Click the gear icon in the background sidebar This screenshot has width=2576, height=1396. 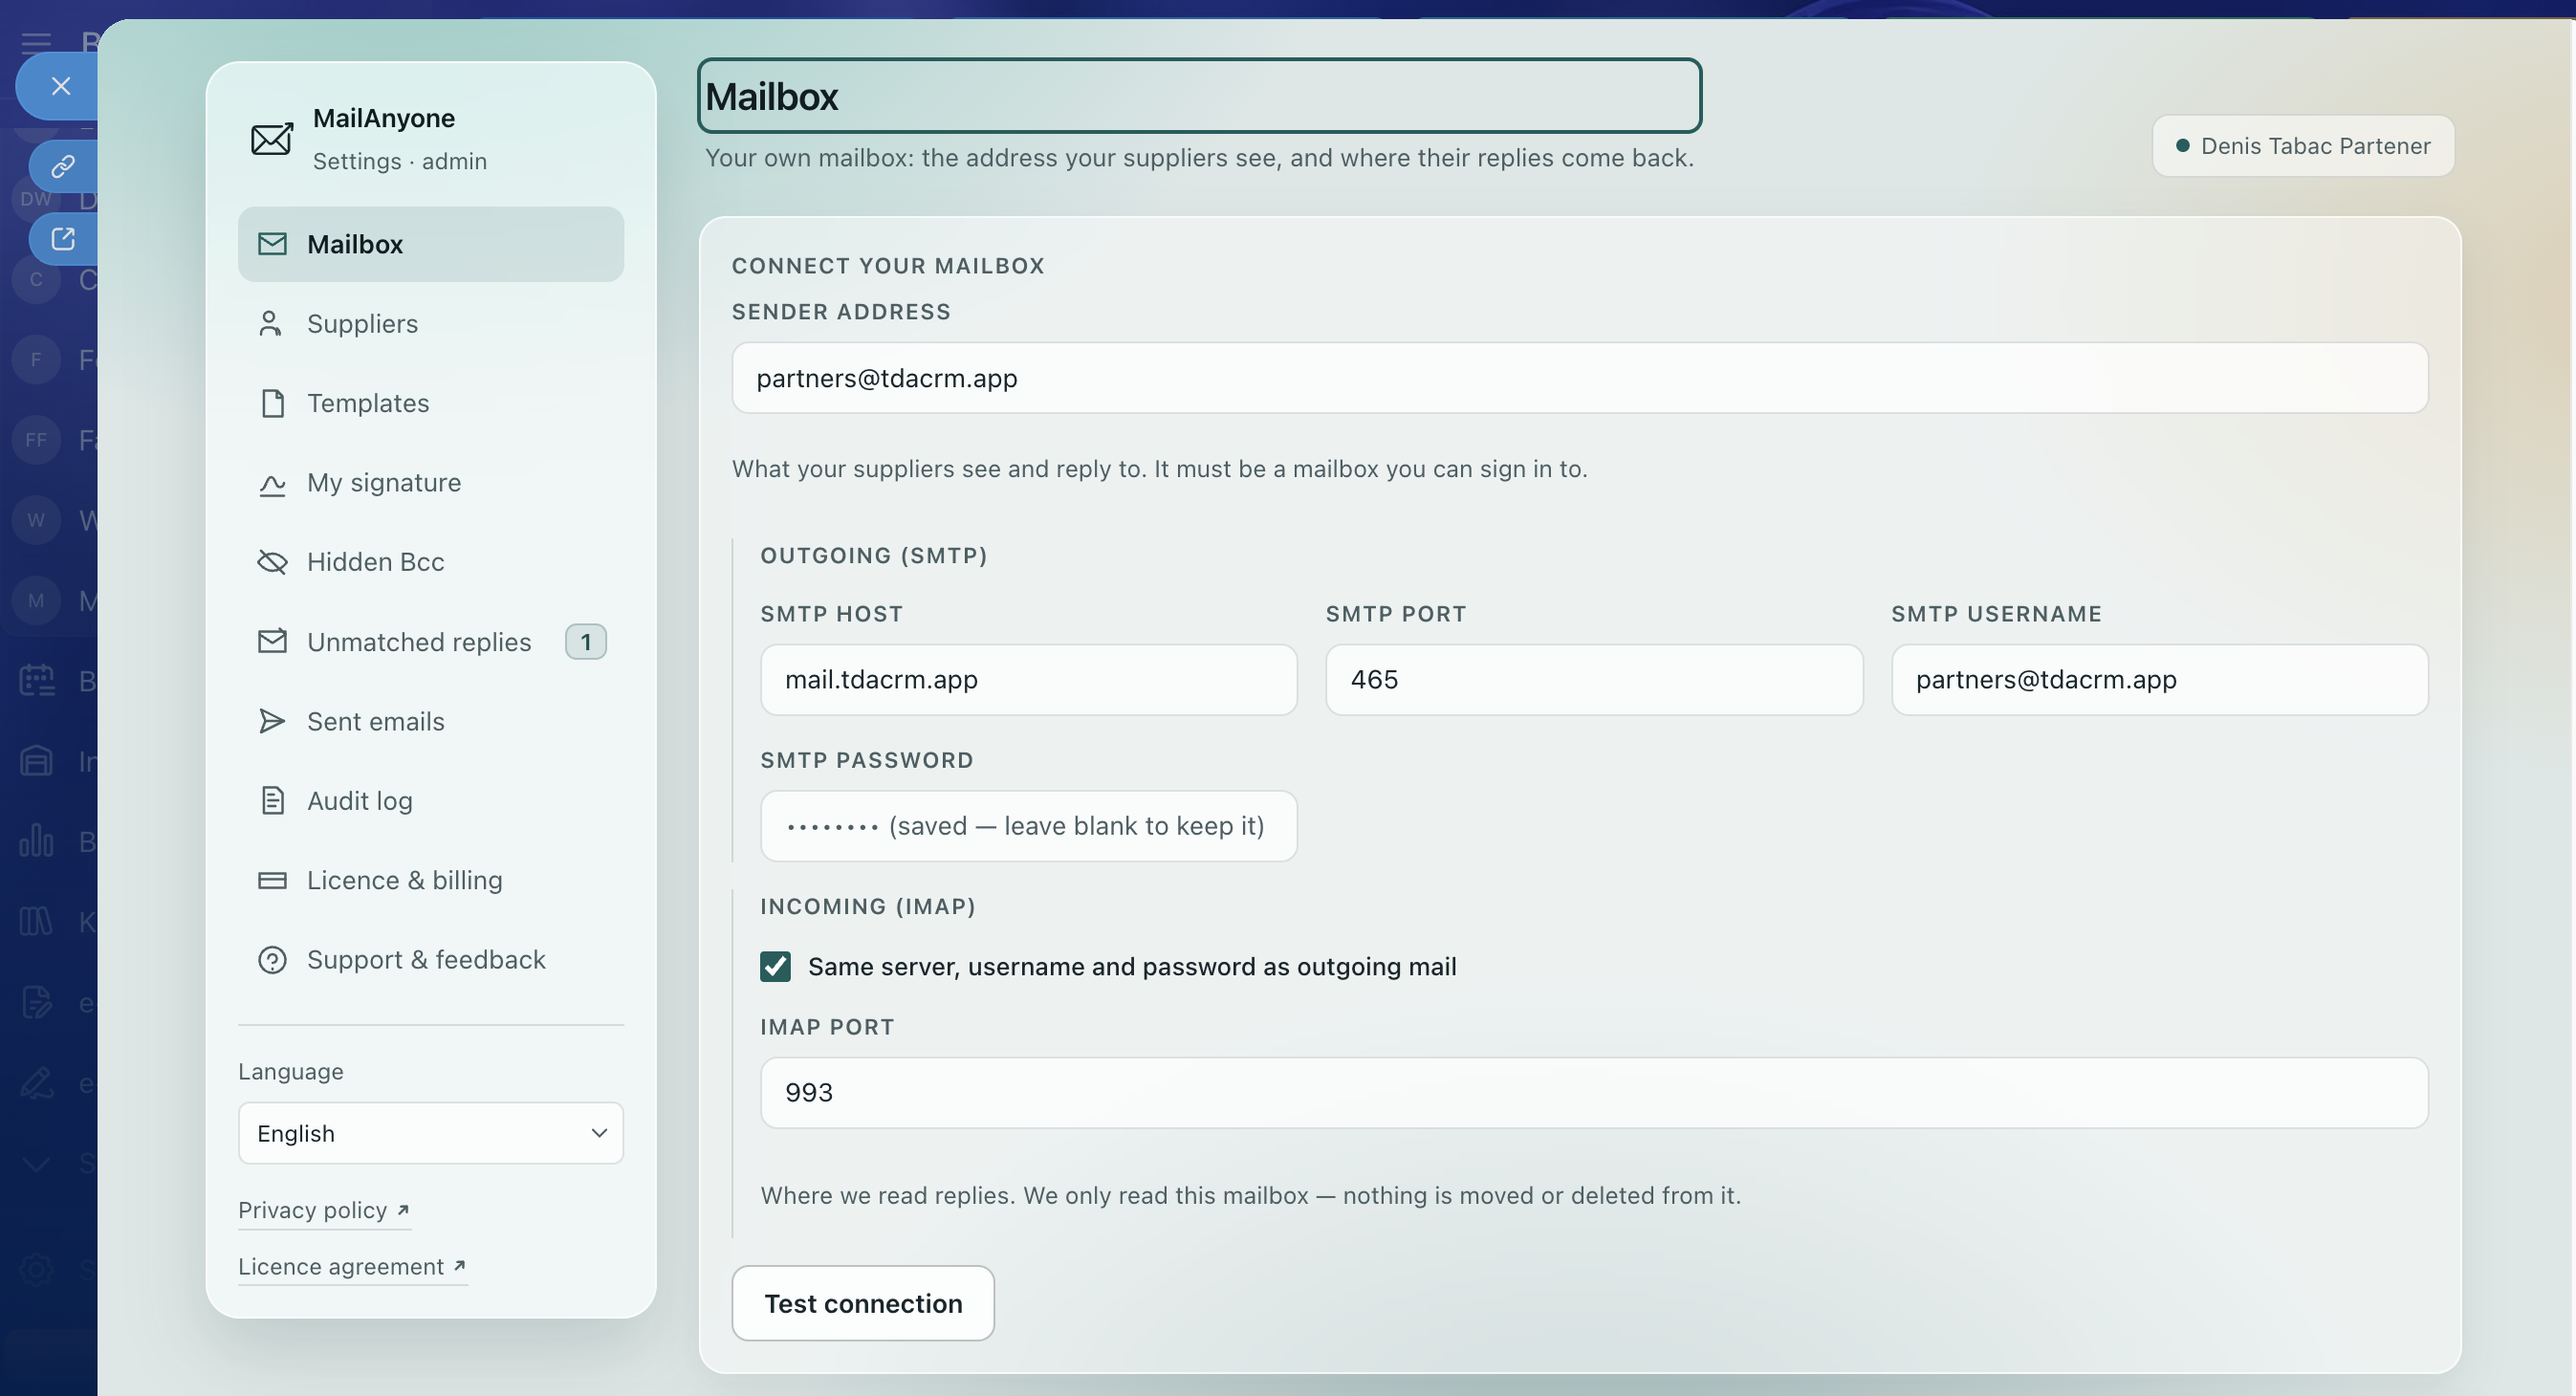click(x=37, y=1270)
